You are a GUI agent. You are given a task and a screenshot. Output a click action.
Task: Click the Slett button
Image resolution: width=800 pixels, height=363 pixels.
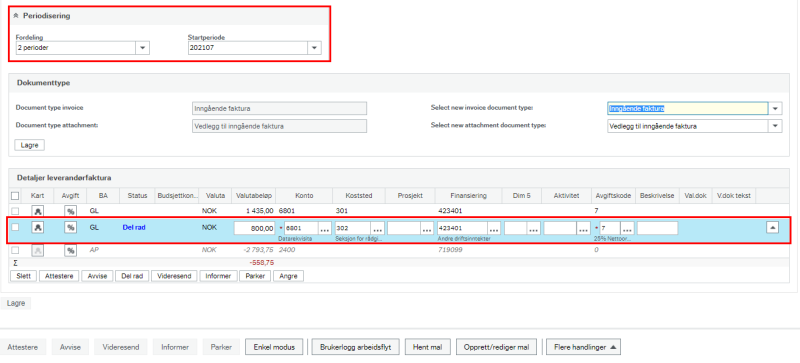23,276
